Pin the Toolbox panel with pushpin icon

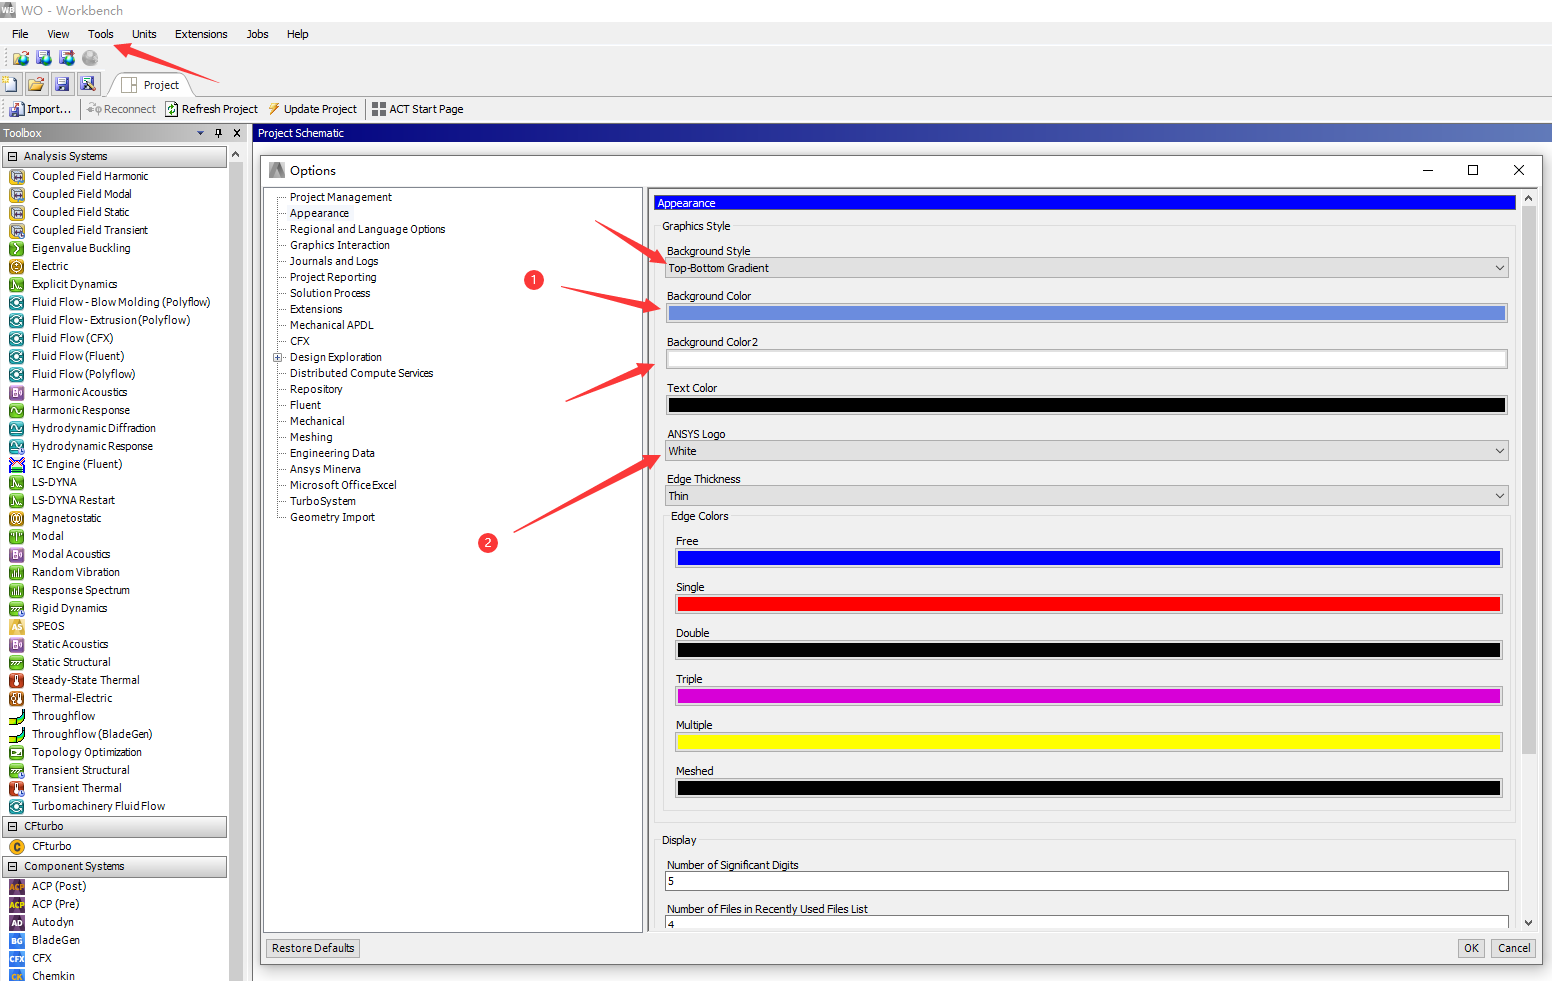tap(218, 133)
